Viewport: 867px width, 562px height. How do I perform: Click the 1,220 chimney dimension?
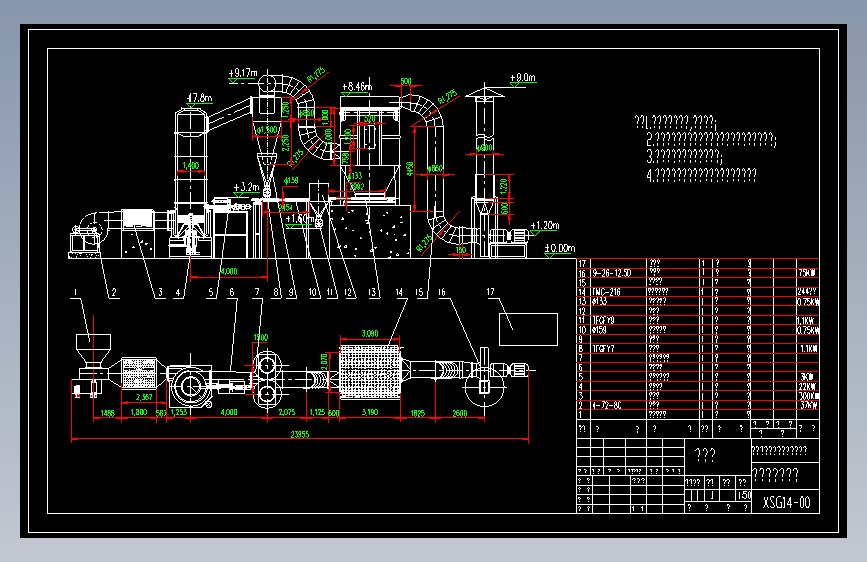[504, 185]
